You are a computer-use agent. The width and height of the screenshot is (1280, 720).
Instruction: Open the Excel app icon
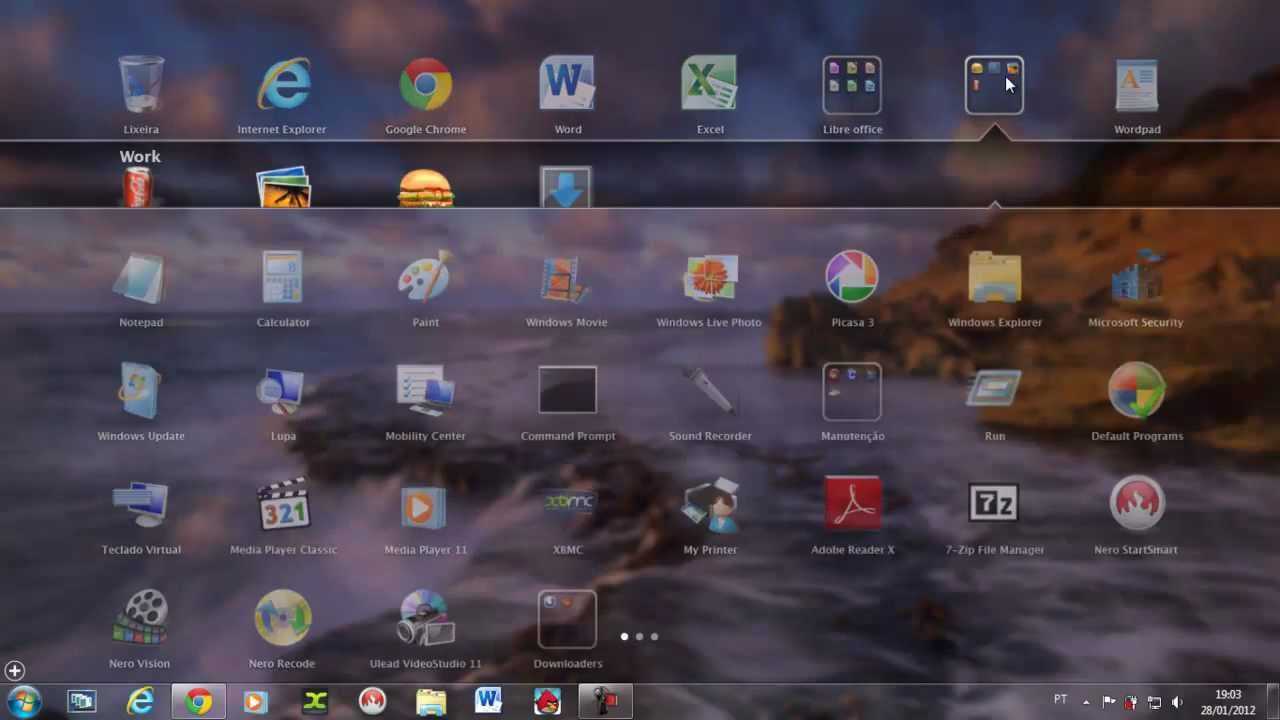(710, 85)
